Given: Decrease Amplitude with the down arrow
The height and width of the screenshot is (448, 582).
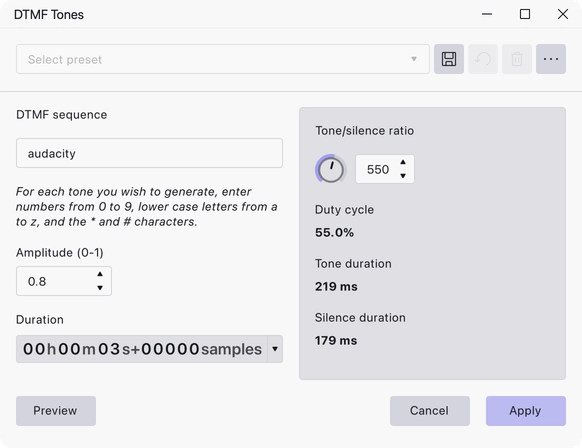Looking at the screenshot, I should (x=100, y=288).
